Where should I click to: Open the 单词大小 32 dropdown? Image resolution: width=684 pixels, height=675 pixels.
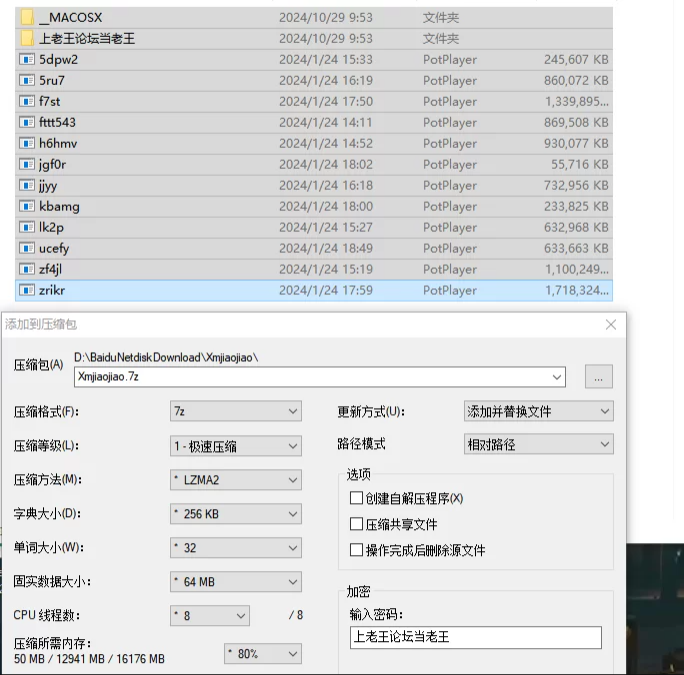[236, 548]
